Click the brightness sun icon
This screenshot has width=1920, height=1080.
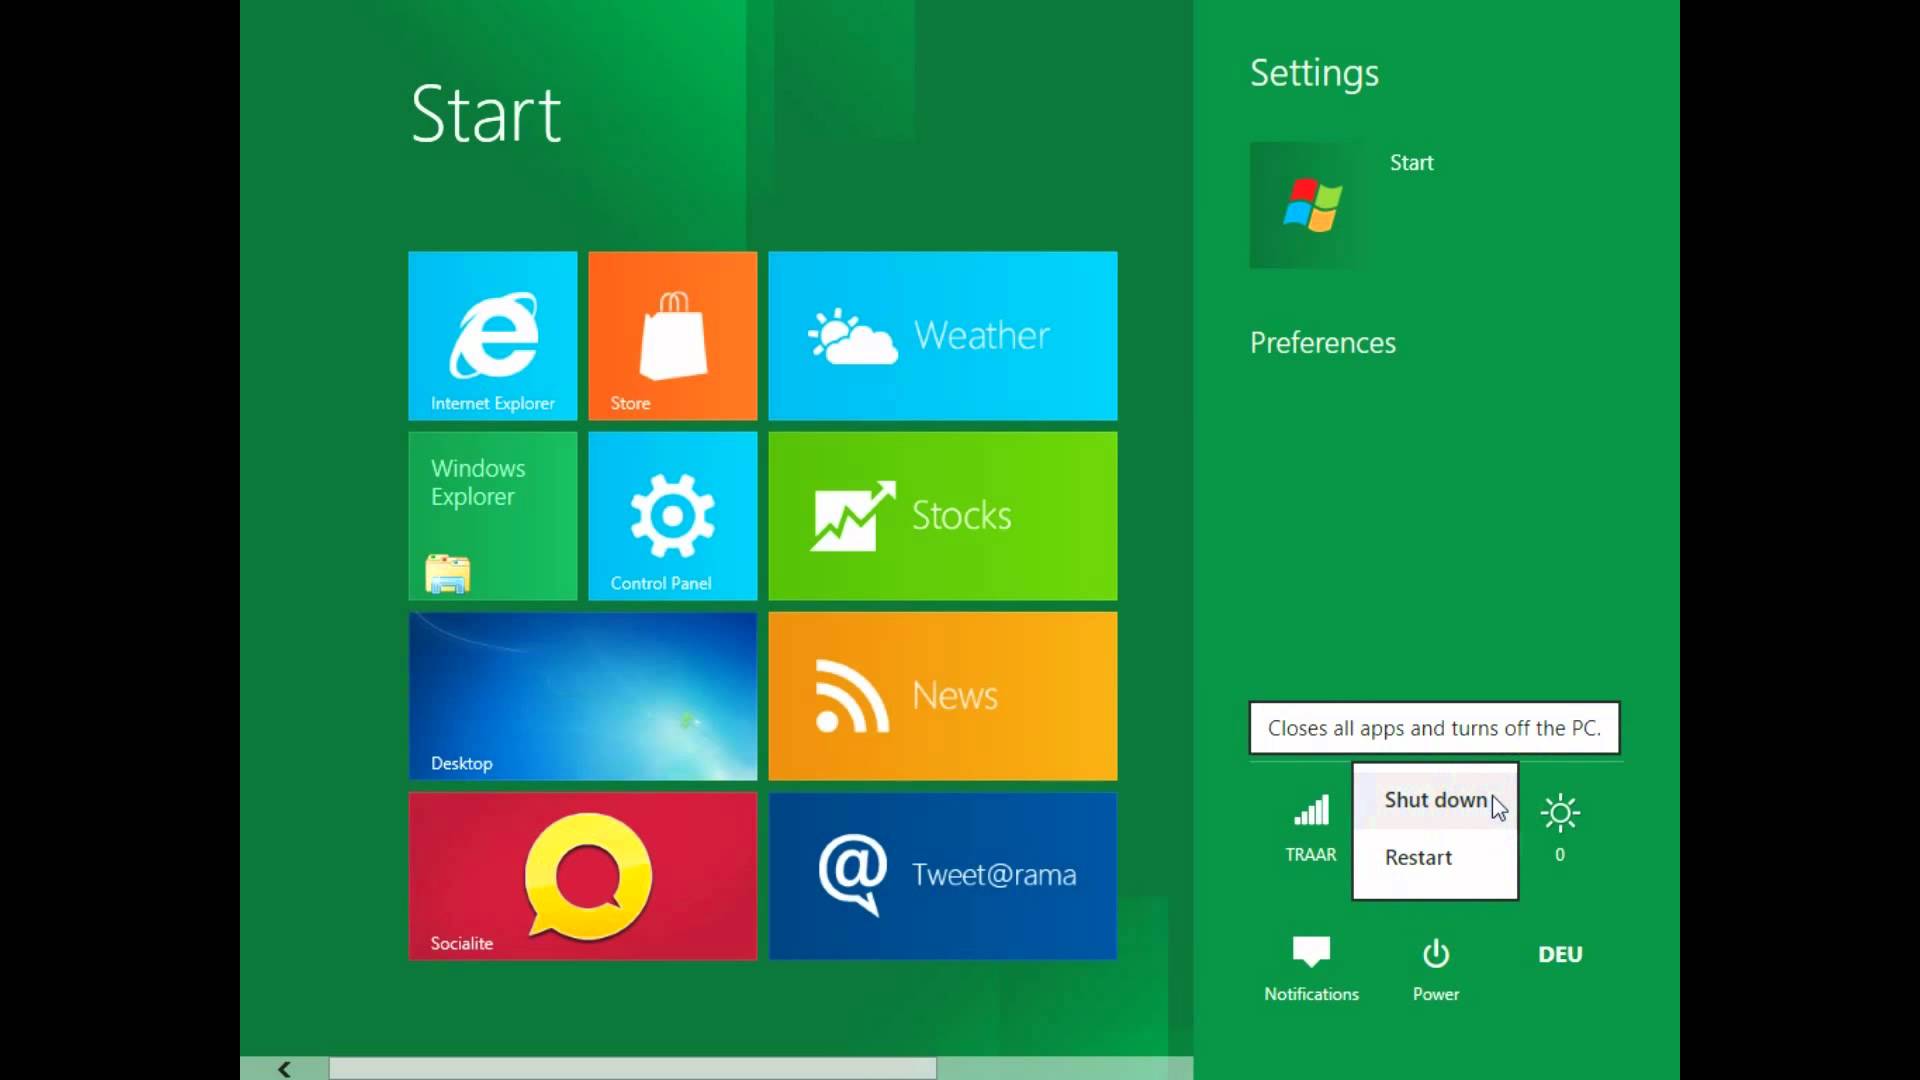tap(1560, 813)
